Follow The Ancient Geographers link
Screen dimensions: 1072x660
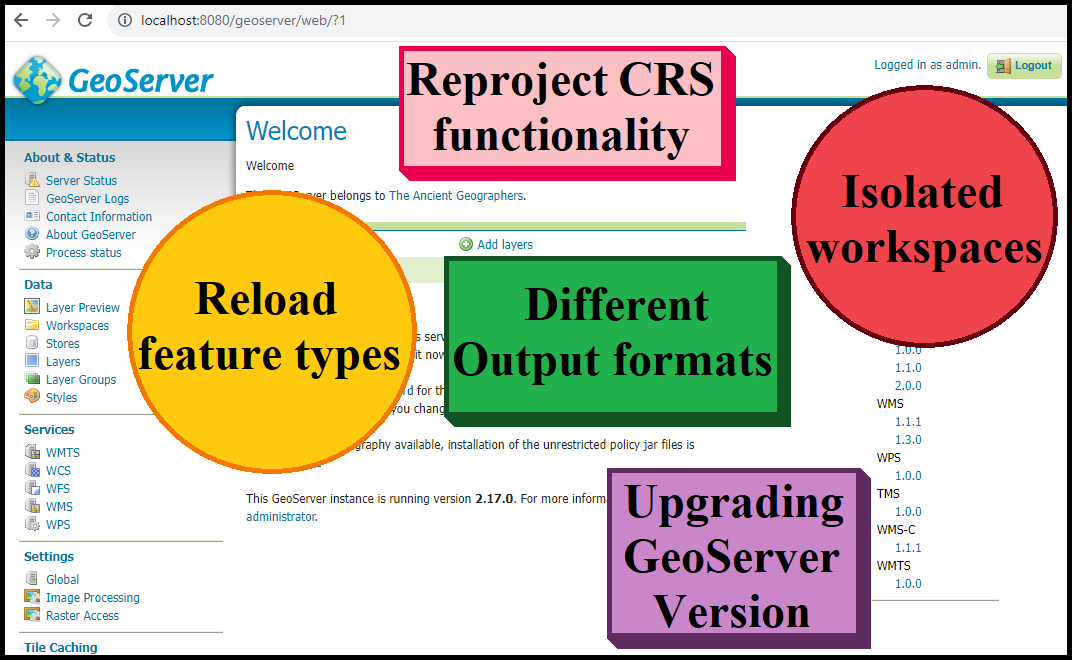click(x=456, y=196)
